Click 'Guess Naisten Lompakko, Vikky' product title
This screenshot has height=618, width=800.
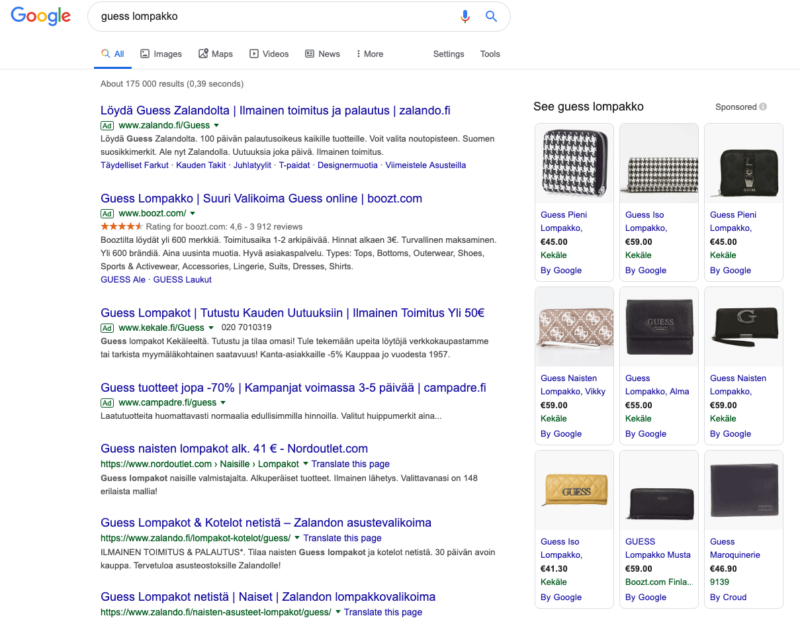[573, 385]
